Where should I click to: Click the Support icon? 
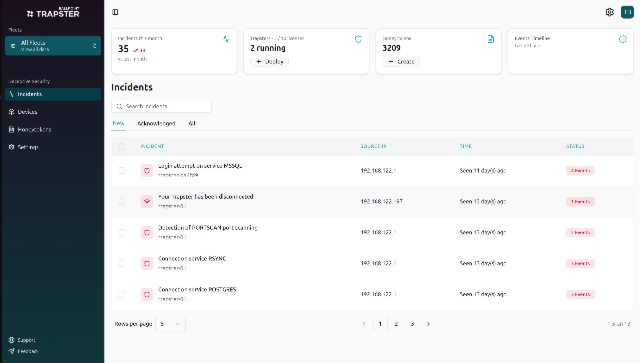[11, 340]
